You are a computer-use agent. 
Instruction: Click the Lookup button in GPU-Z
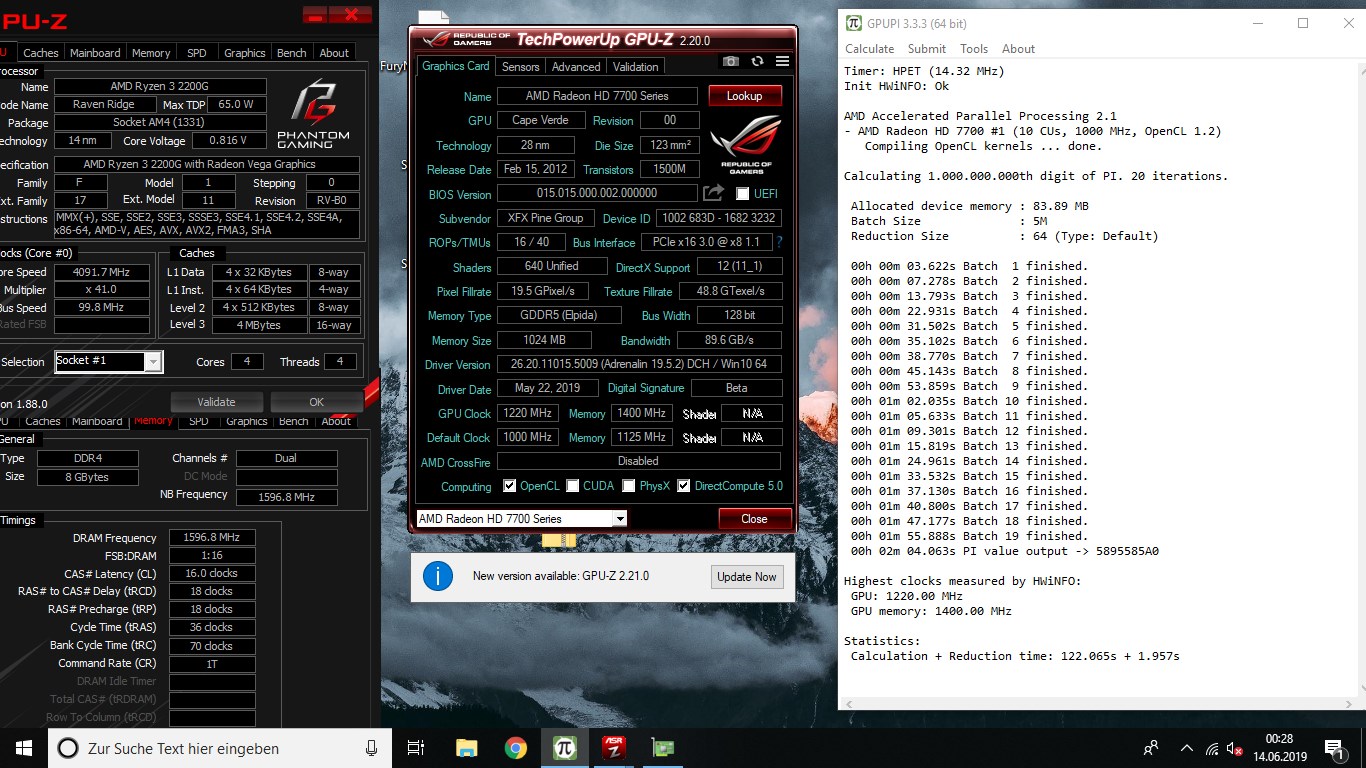pos(745,95)
